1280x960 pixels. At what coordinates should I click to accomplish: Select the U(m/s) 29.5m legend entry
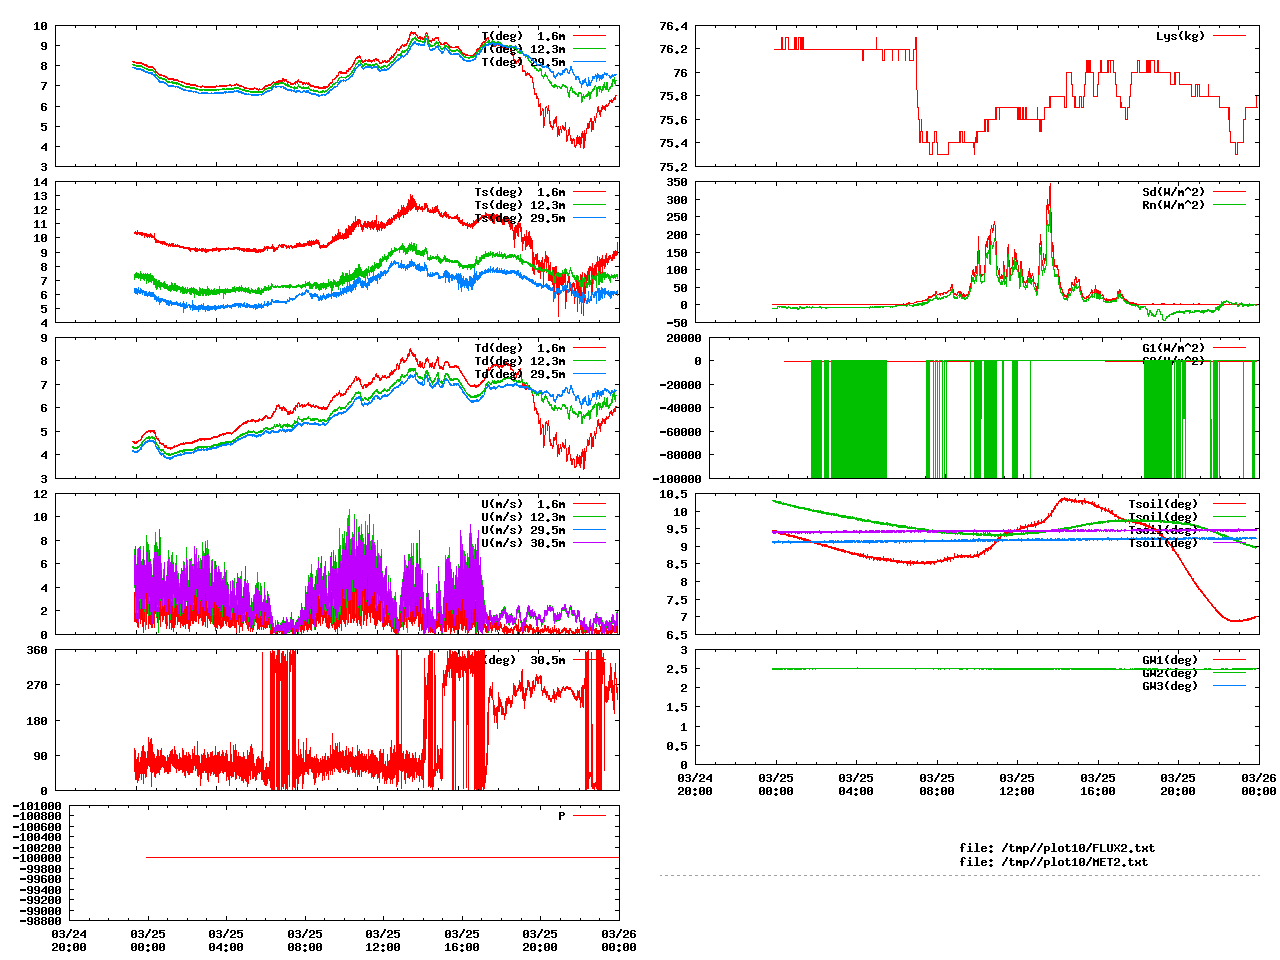click(x=523, y=530)
